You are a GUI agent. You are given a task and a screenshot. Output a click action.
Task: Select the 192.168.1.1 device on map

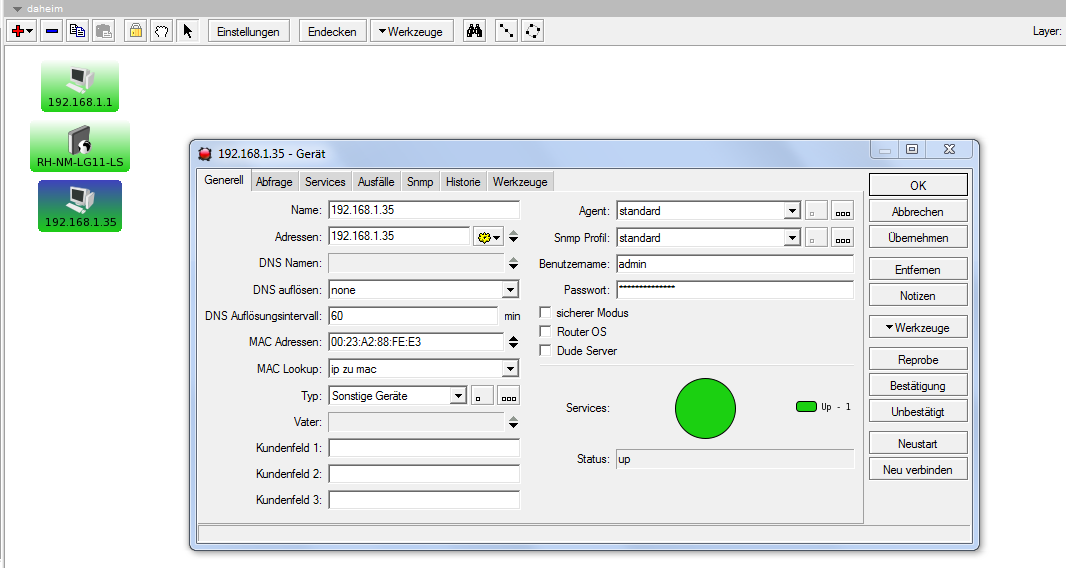80,85
